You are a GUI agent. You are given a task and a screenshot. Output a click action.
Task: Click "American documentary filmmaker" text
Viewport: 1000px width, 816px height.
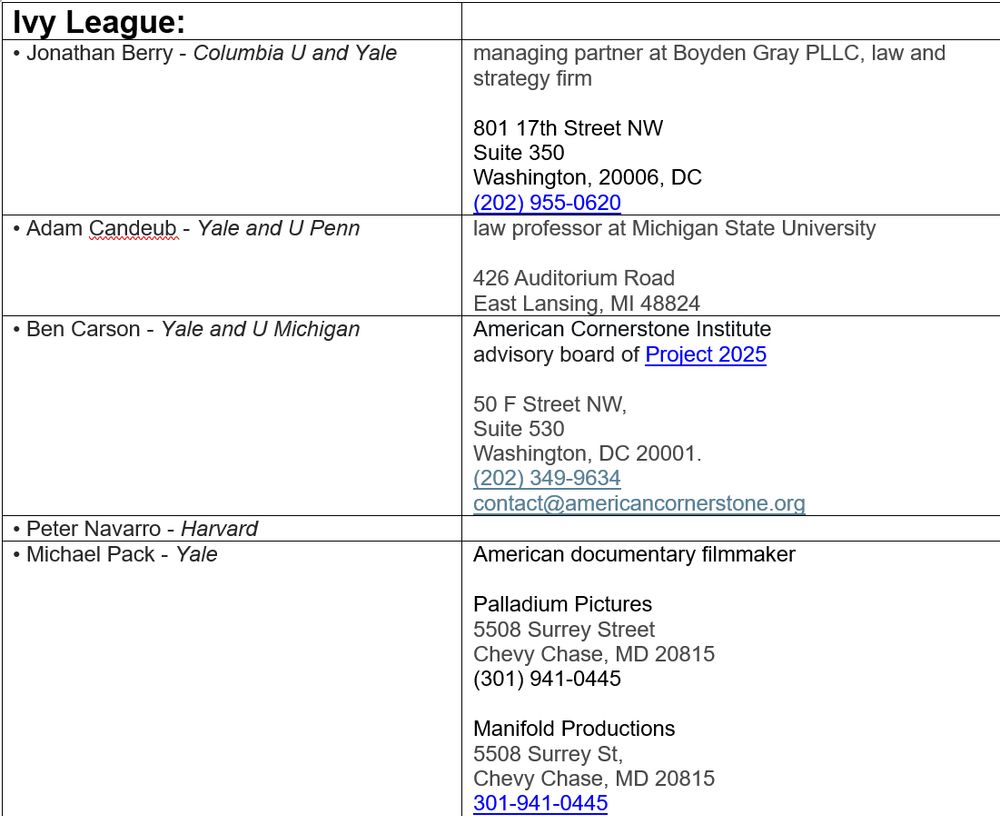pyautogui.click(x=635, y=554)
